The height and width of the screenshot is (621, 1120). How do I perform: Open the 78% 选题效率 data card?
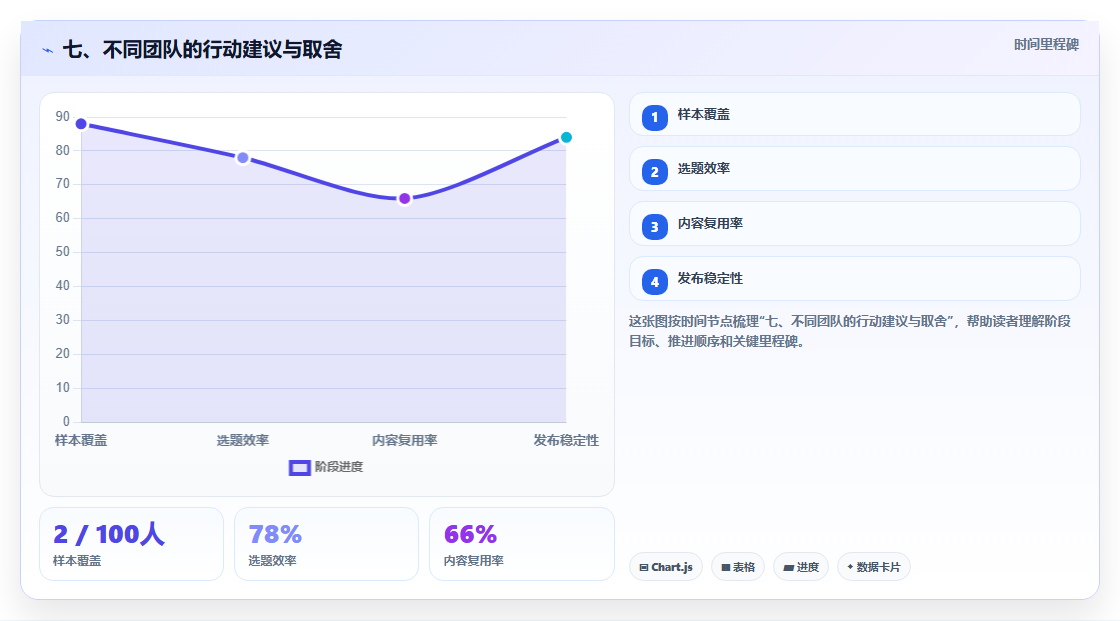click(326, 544)
